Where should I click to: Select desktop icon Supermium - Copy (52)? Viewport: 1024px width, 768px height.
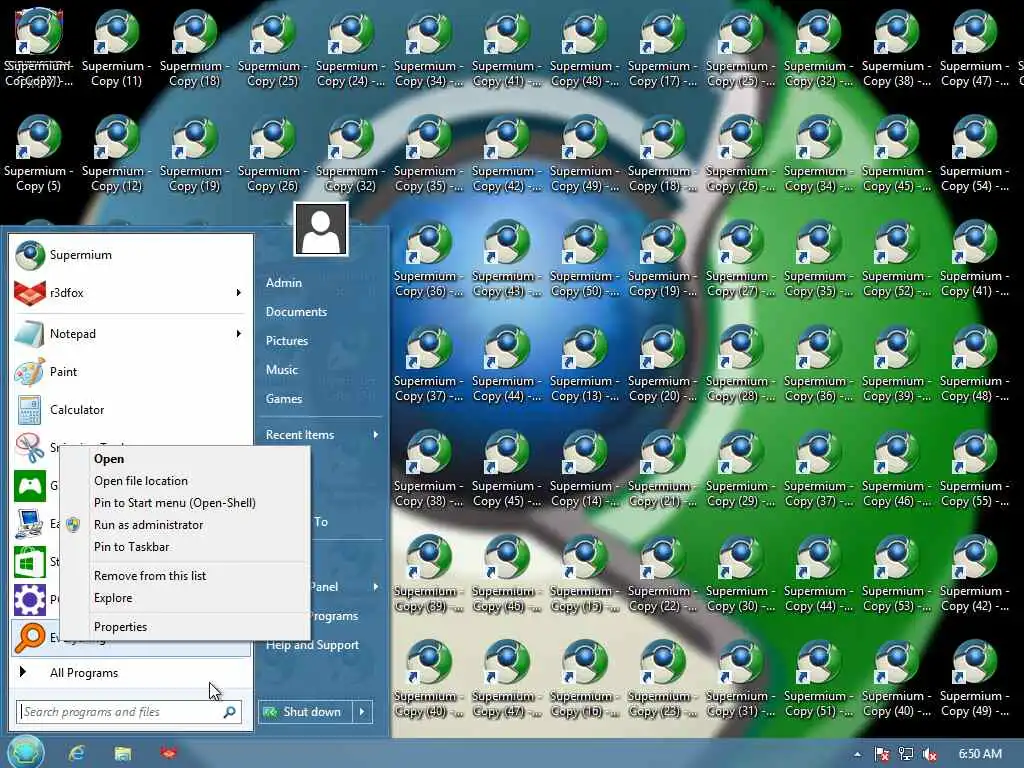pyautogui.click(x=897, y=258)
